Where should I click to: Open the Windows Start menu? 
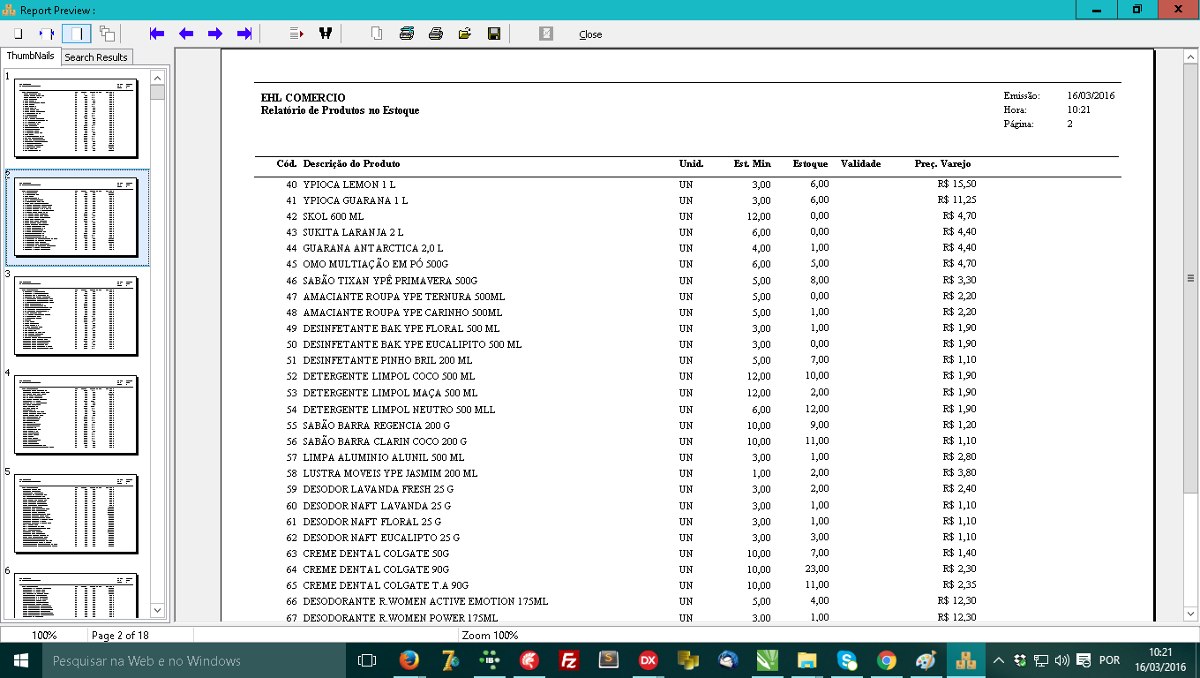[x=19, y=660]
